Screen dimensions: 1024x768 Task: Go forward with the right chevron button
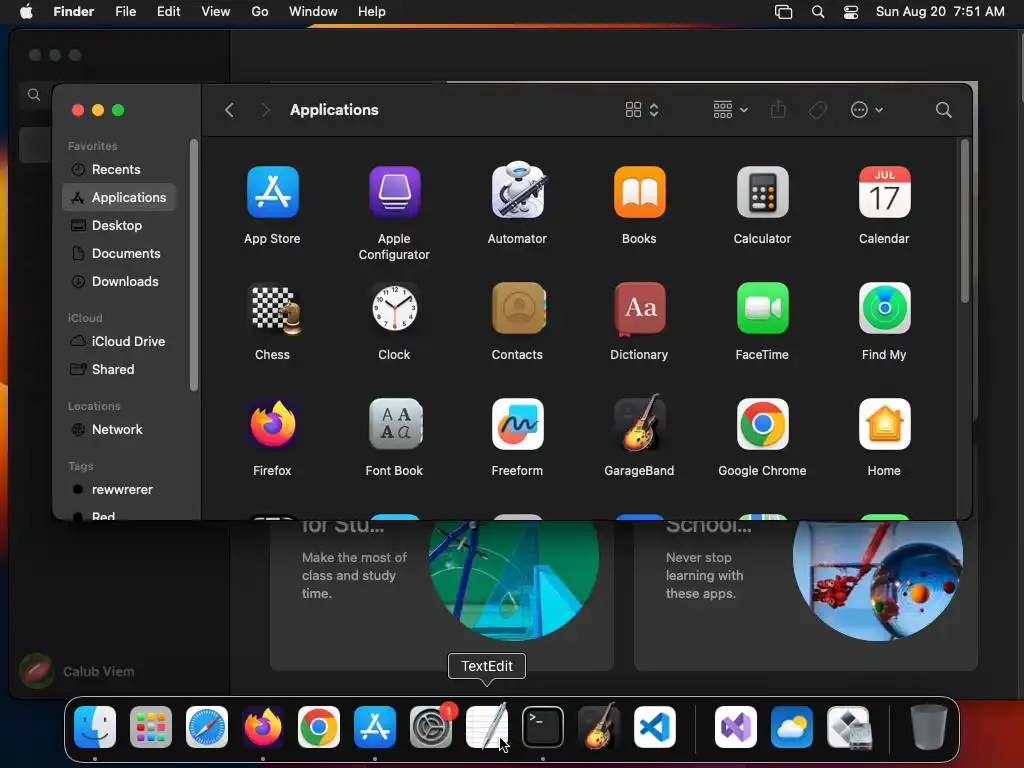coord(264,110)
